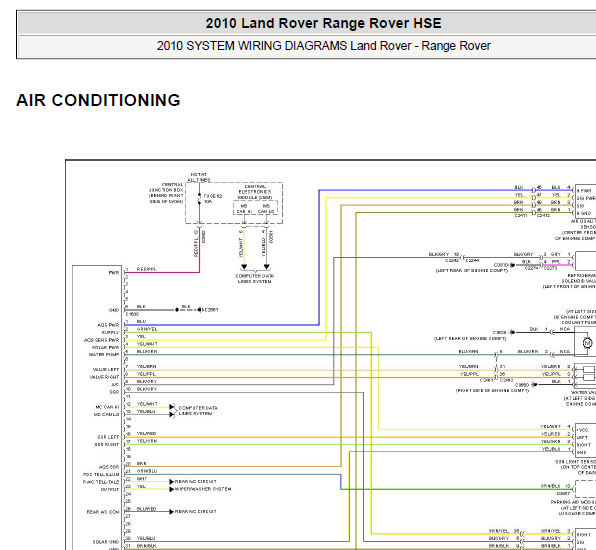
Task: Select the 'FUSE 62 10A' label
Action: click(x=213, y=199)
